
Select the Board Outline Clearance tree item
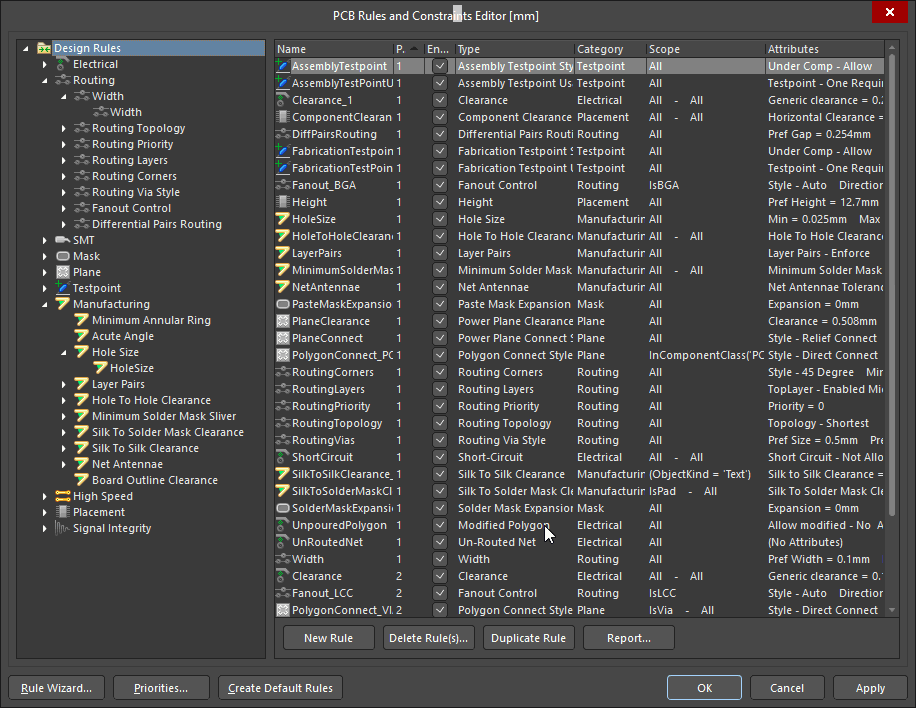[x=154, y=480]
